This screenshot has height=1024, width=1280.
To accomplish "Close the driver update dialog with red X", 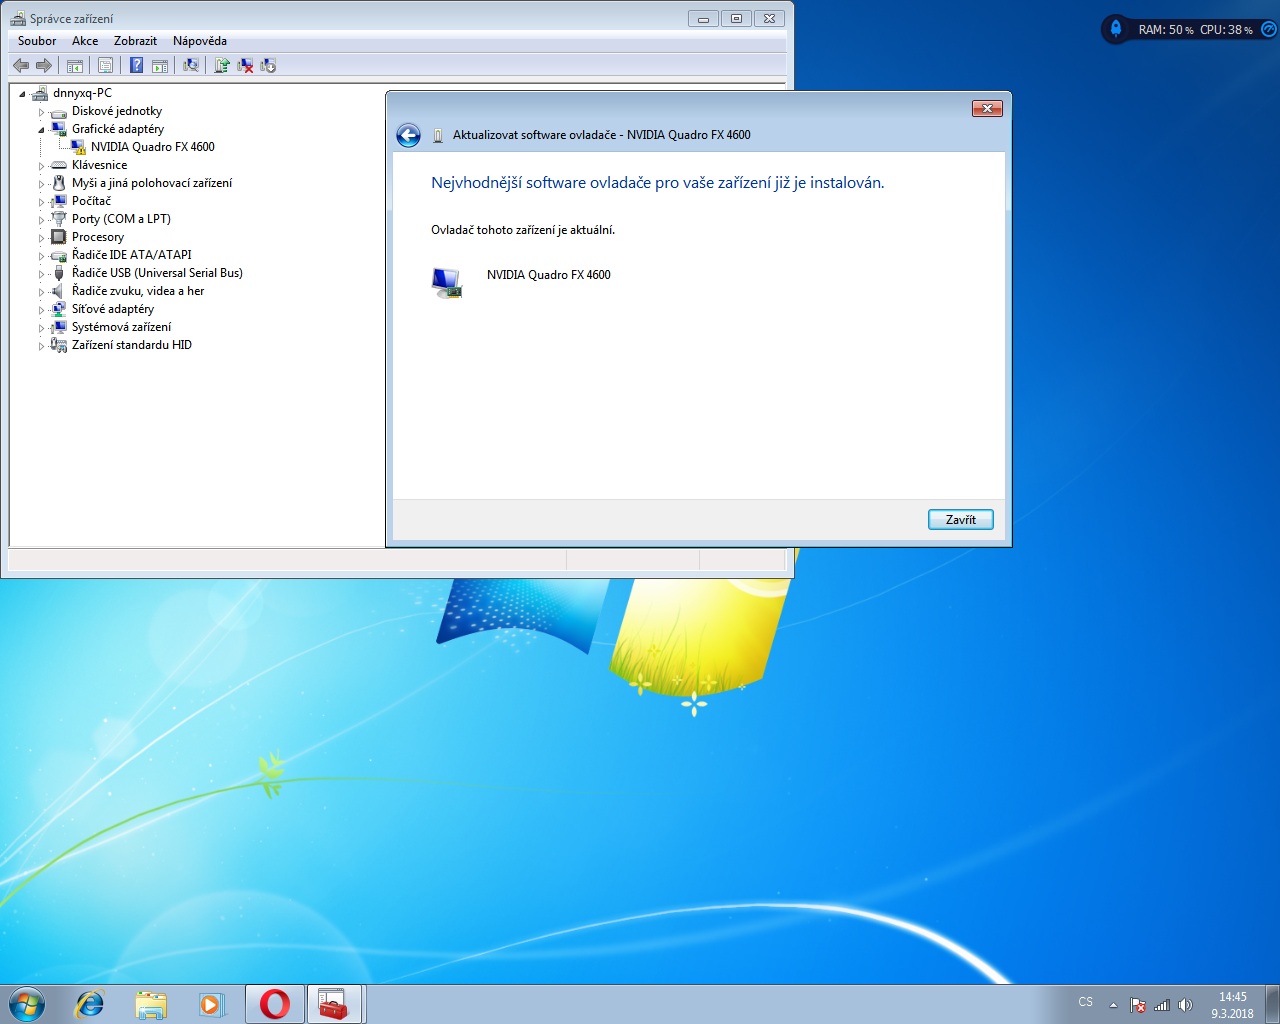I will (987, 108).
